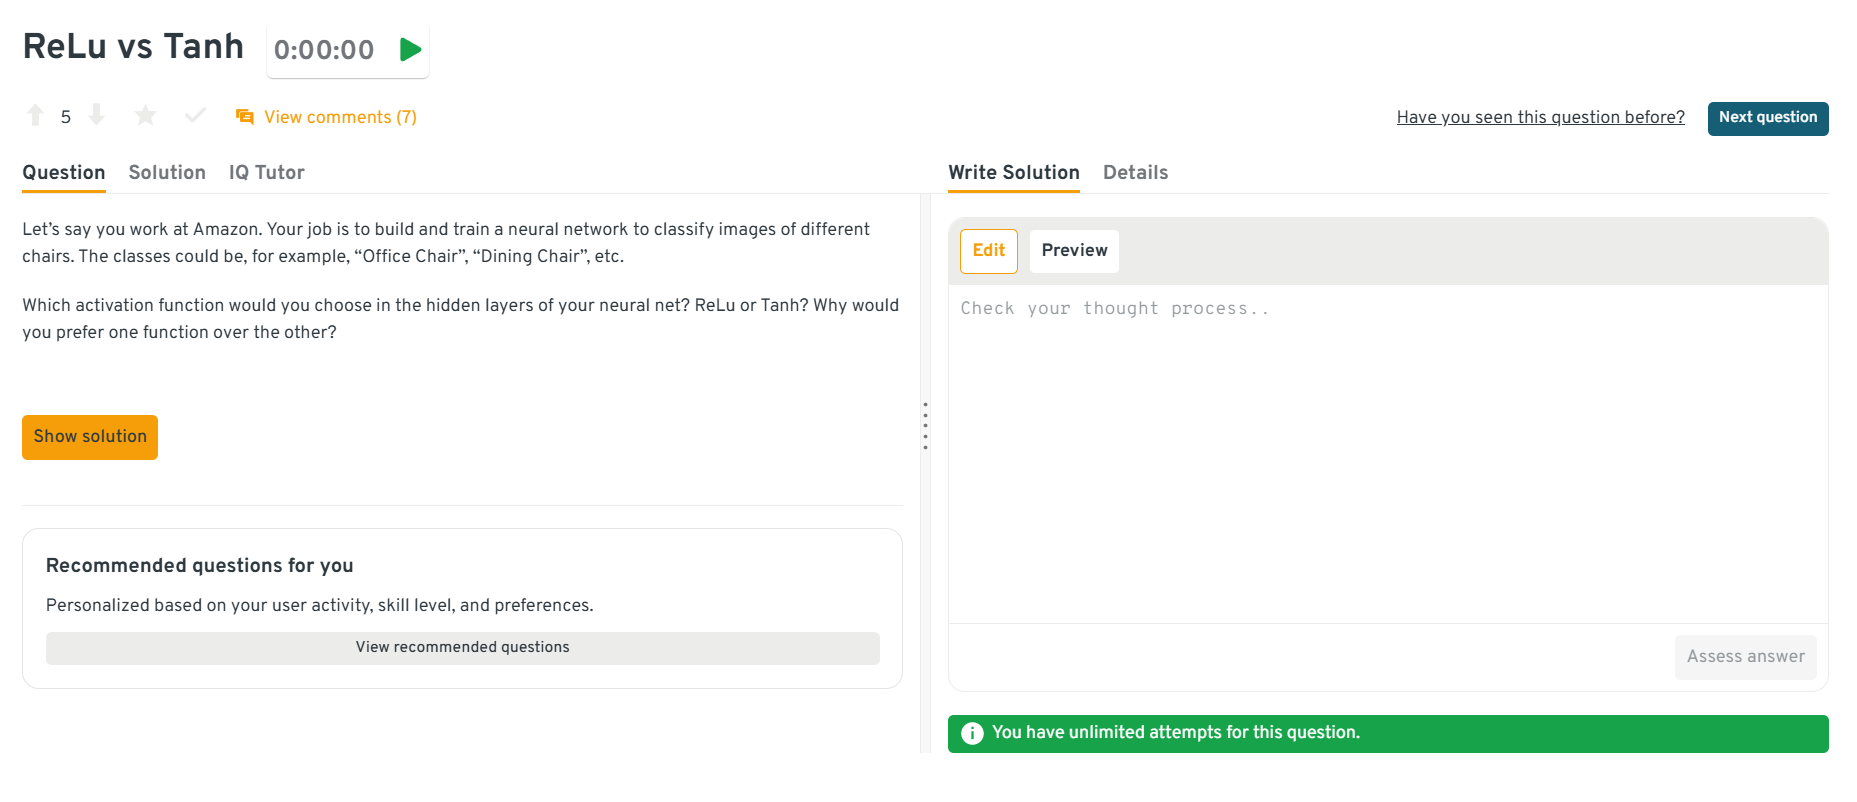Select the Write Solution tab
This screenshot has width=1857, height=802.
coord(1013,173)
